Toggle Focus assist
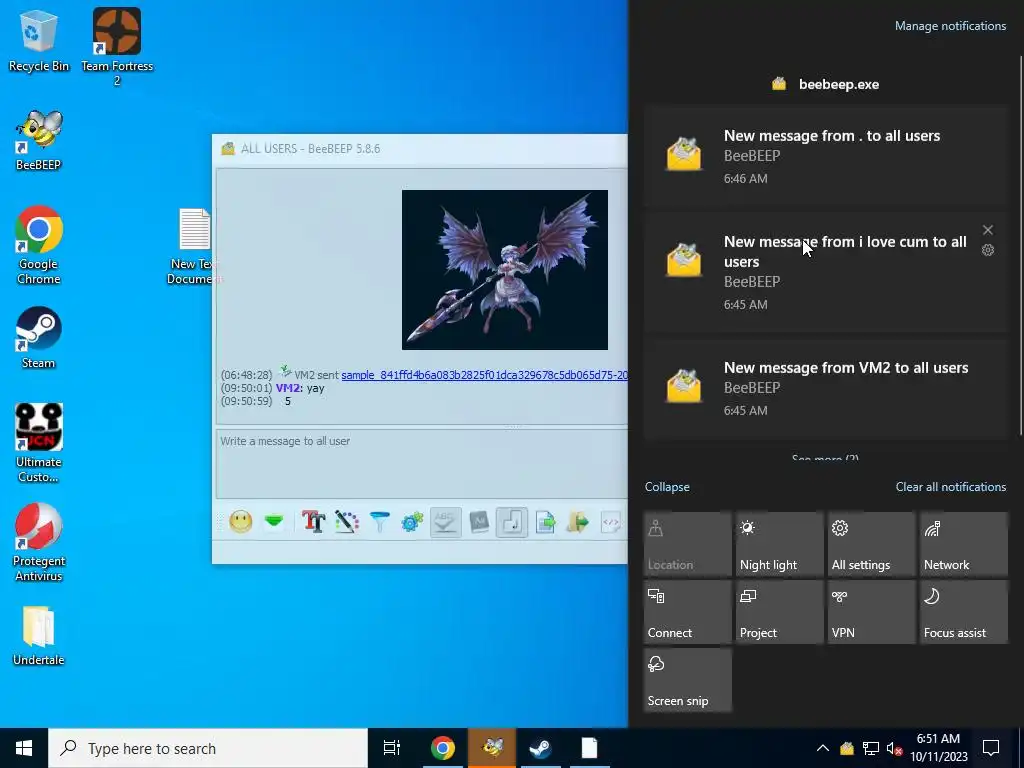Image resolution: width=1024 pixels, height=768 pixels. [x=964, y=612]
